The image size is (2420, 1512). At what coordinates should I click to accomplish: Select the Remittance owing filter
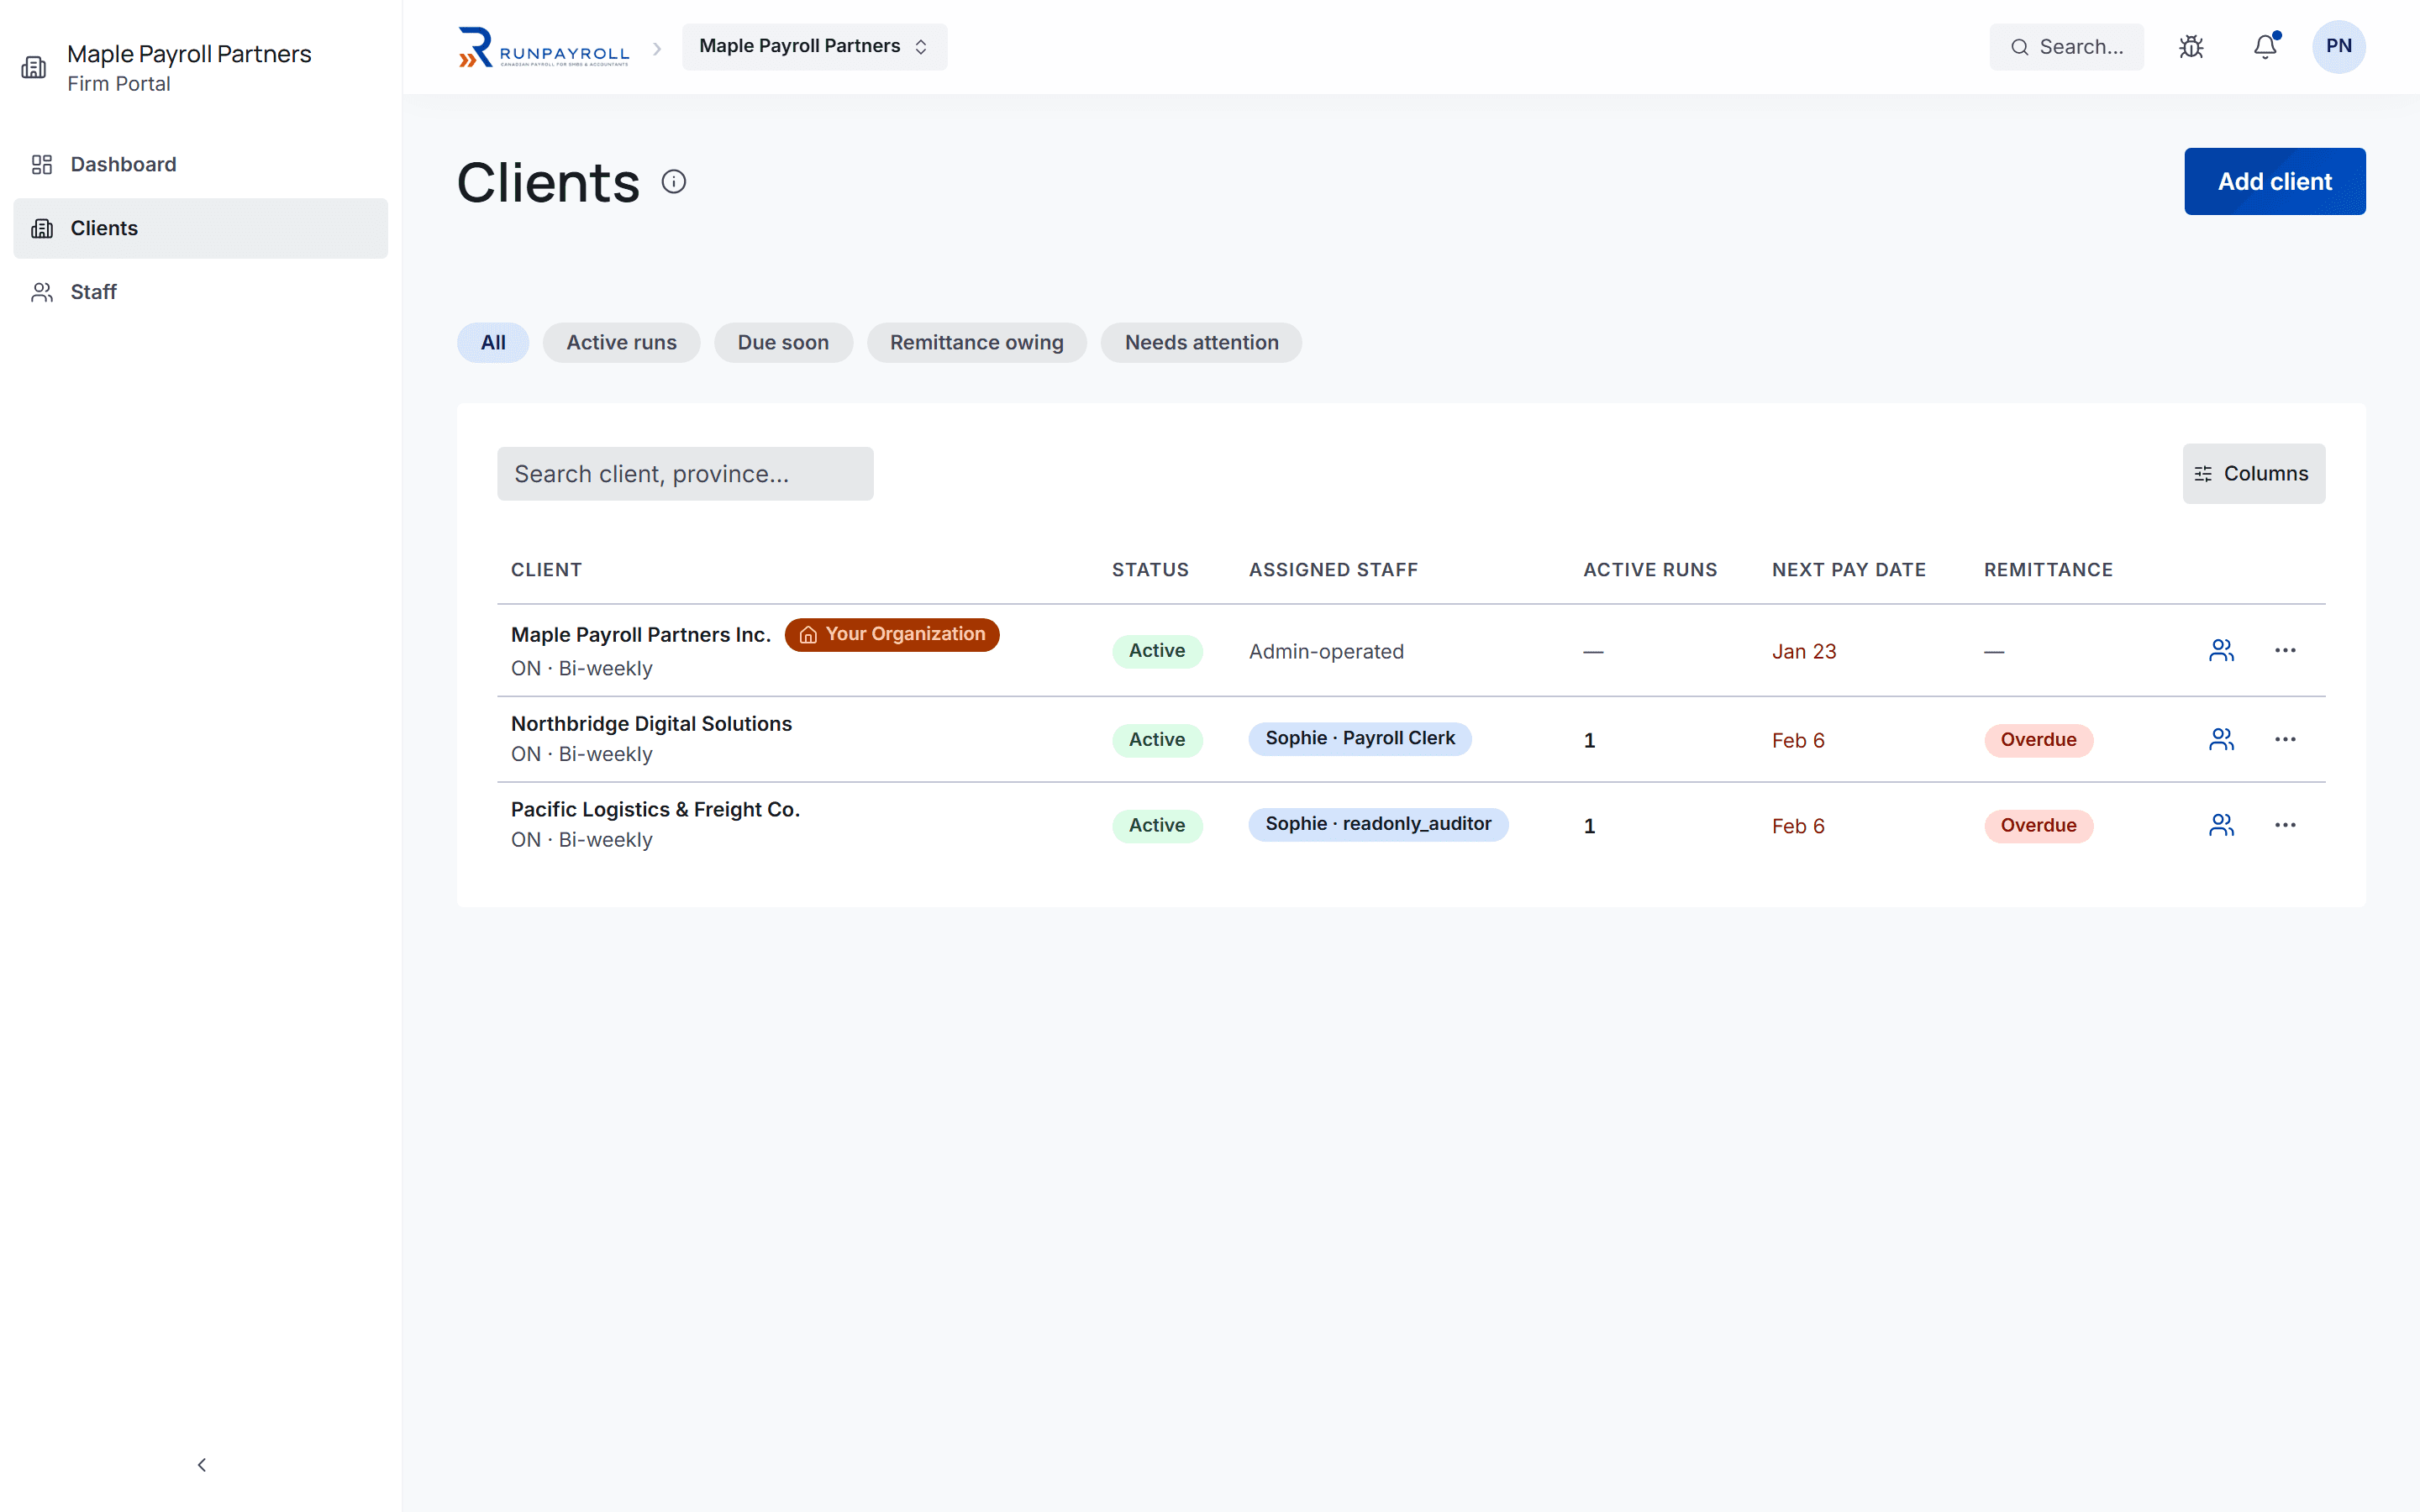(976, 343)
